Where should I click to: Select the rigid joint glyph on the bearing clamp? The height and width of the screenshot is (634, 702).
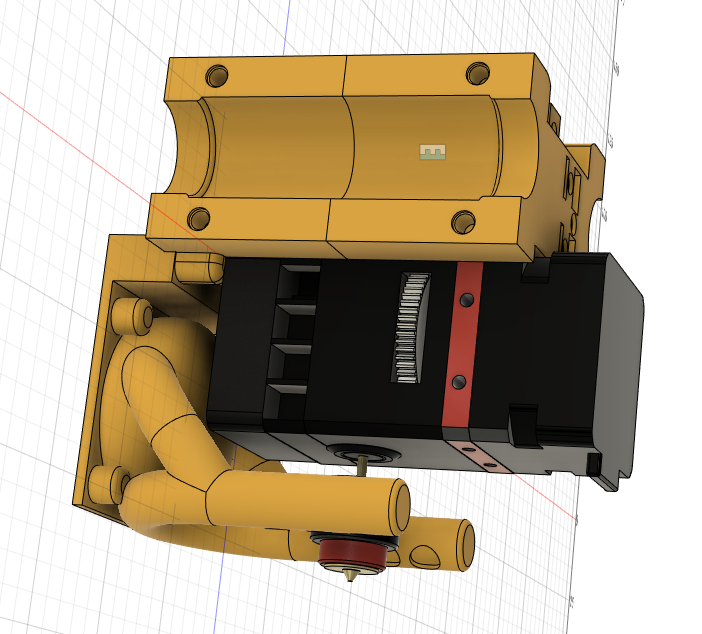pyautogui.click(x=432, y=152)
